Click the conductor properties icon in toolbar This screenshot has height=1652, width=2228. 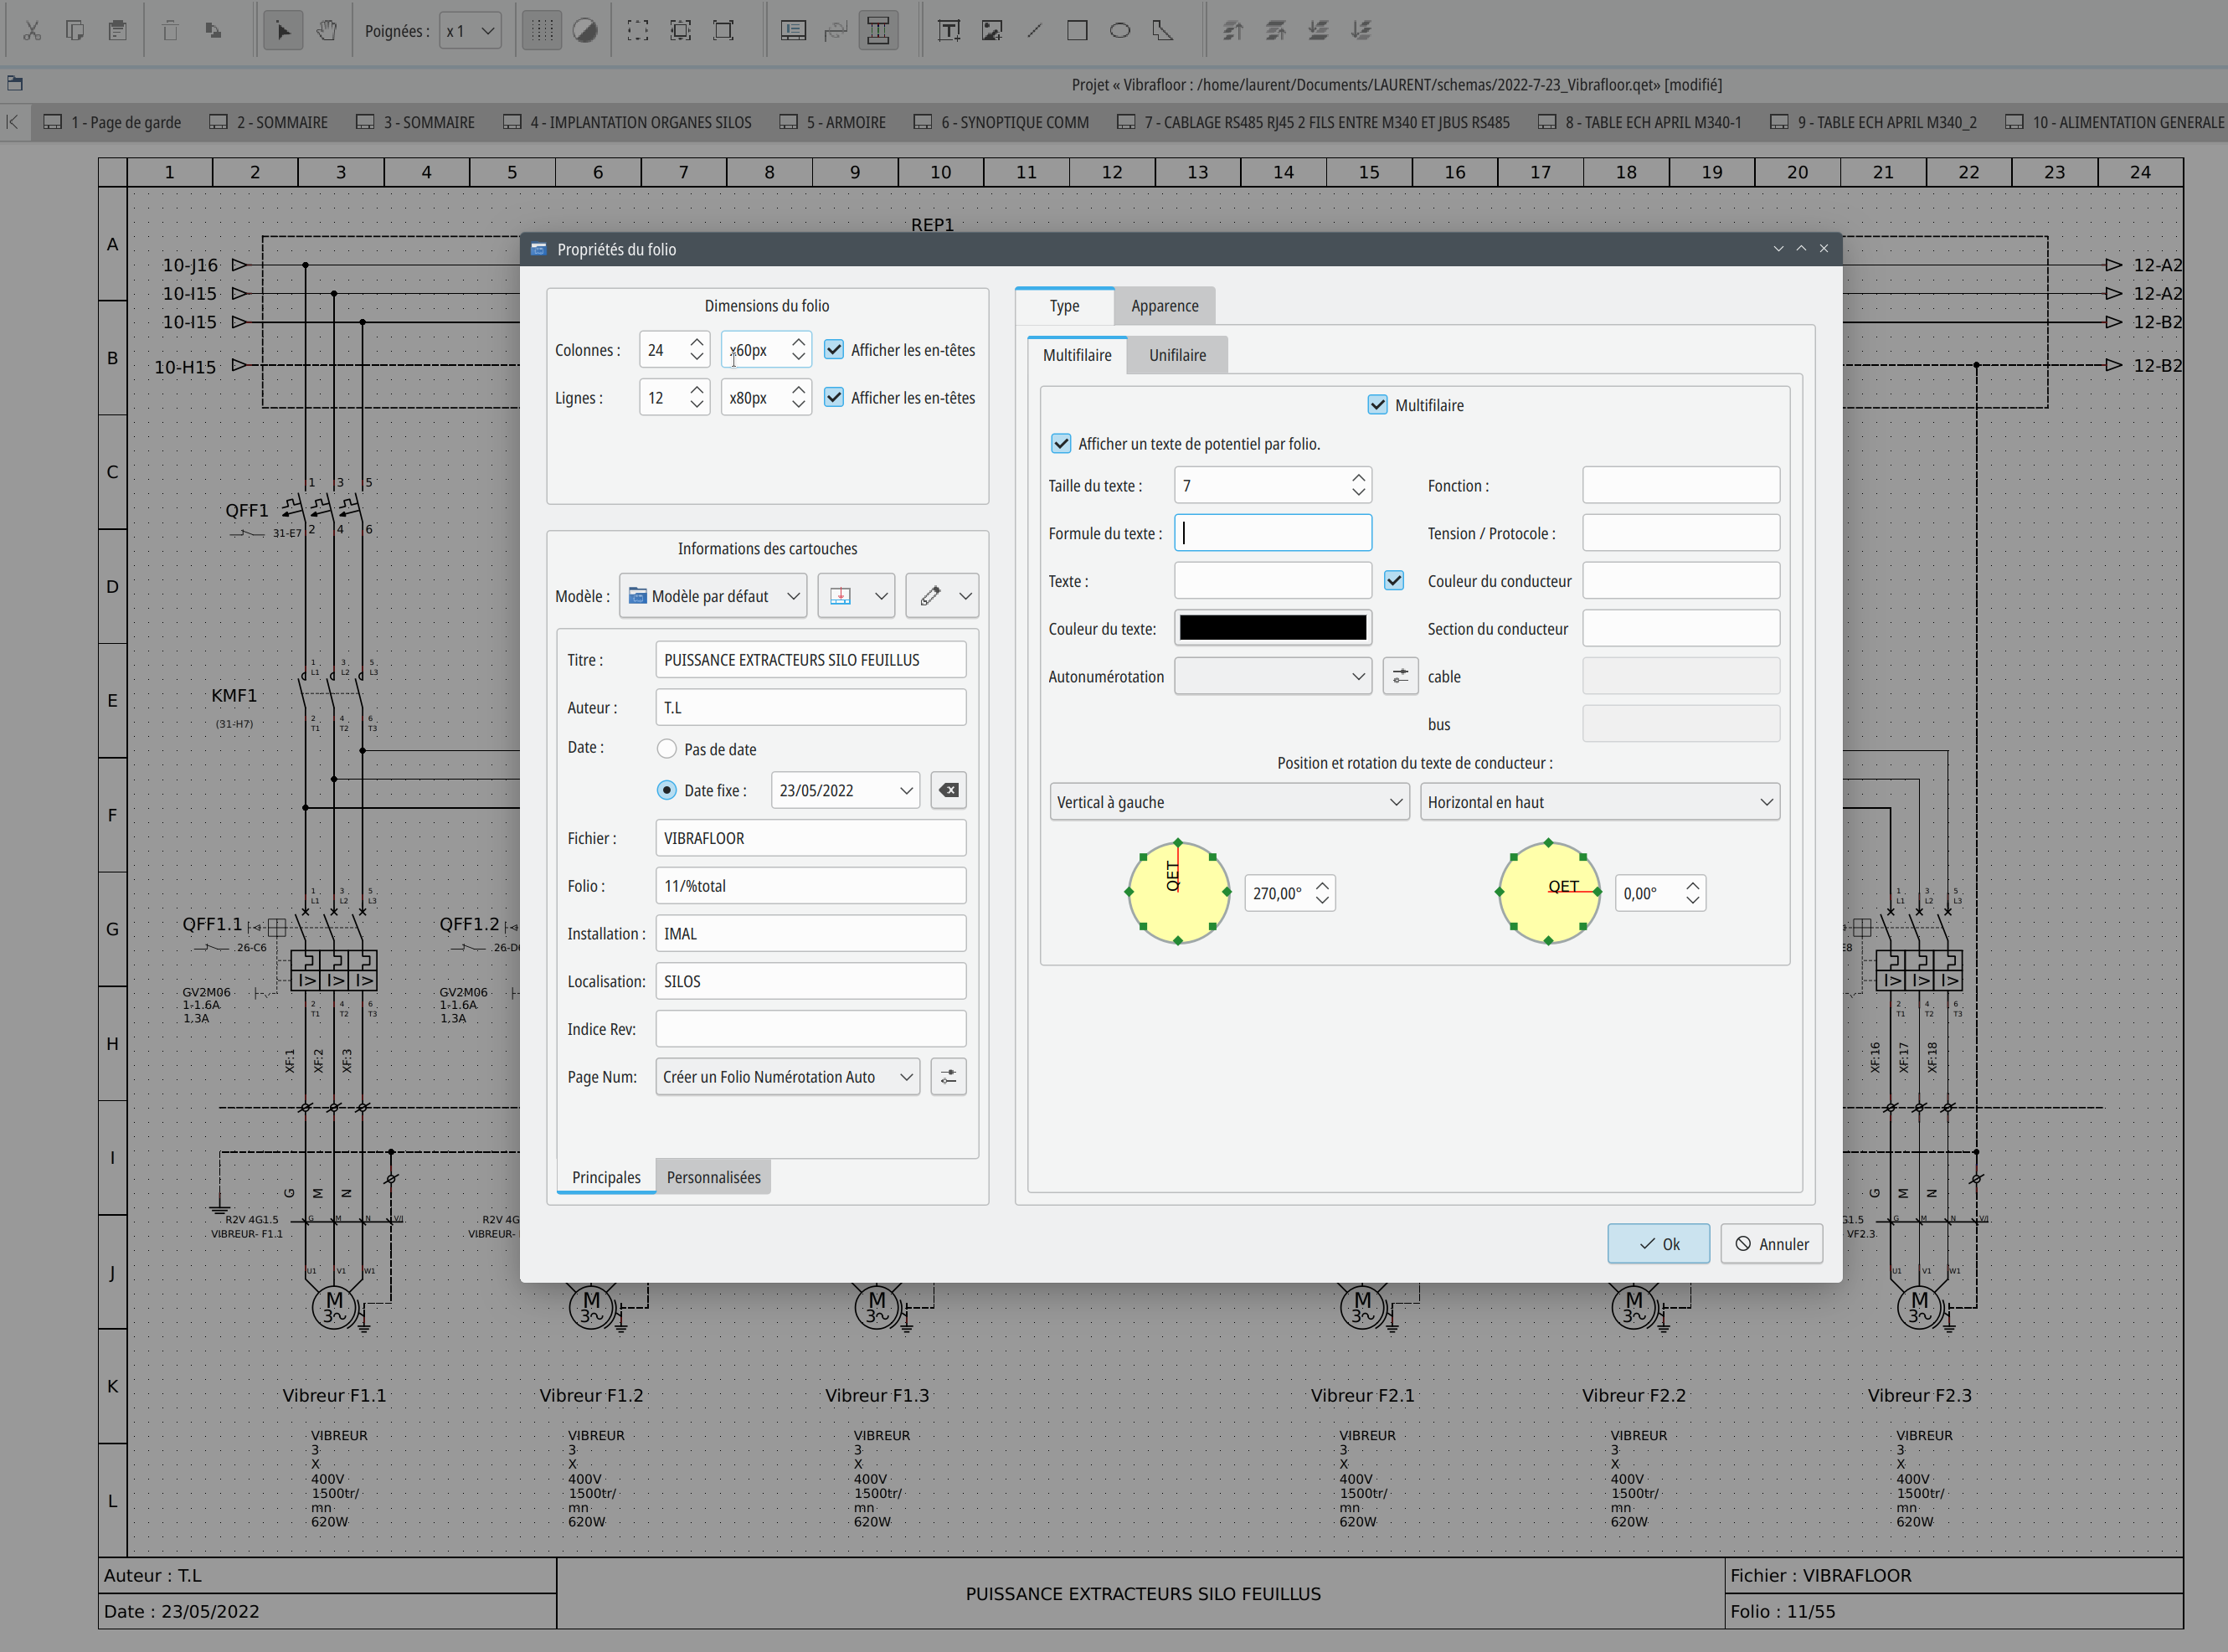click(x=878, y=30)
